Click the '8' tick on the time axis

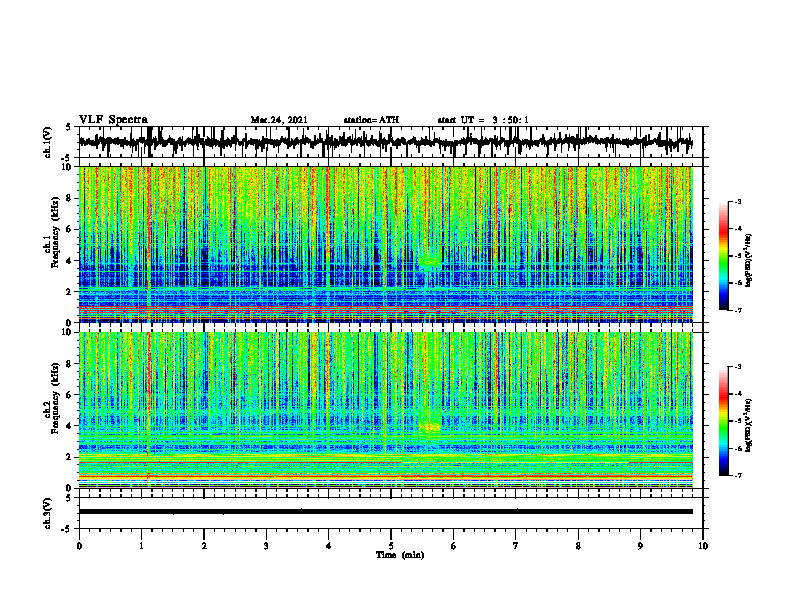(578, 546)
